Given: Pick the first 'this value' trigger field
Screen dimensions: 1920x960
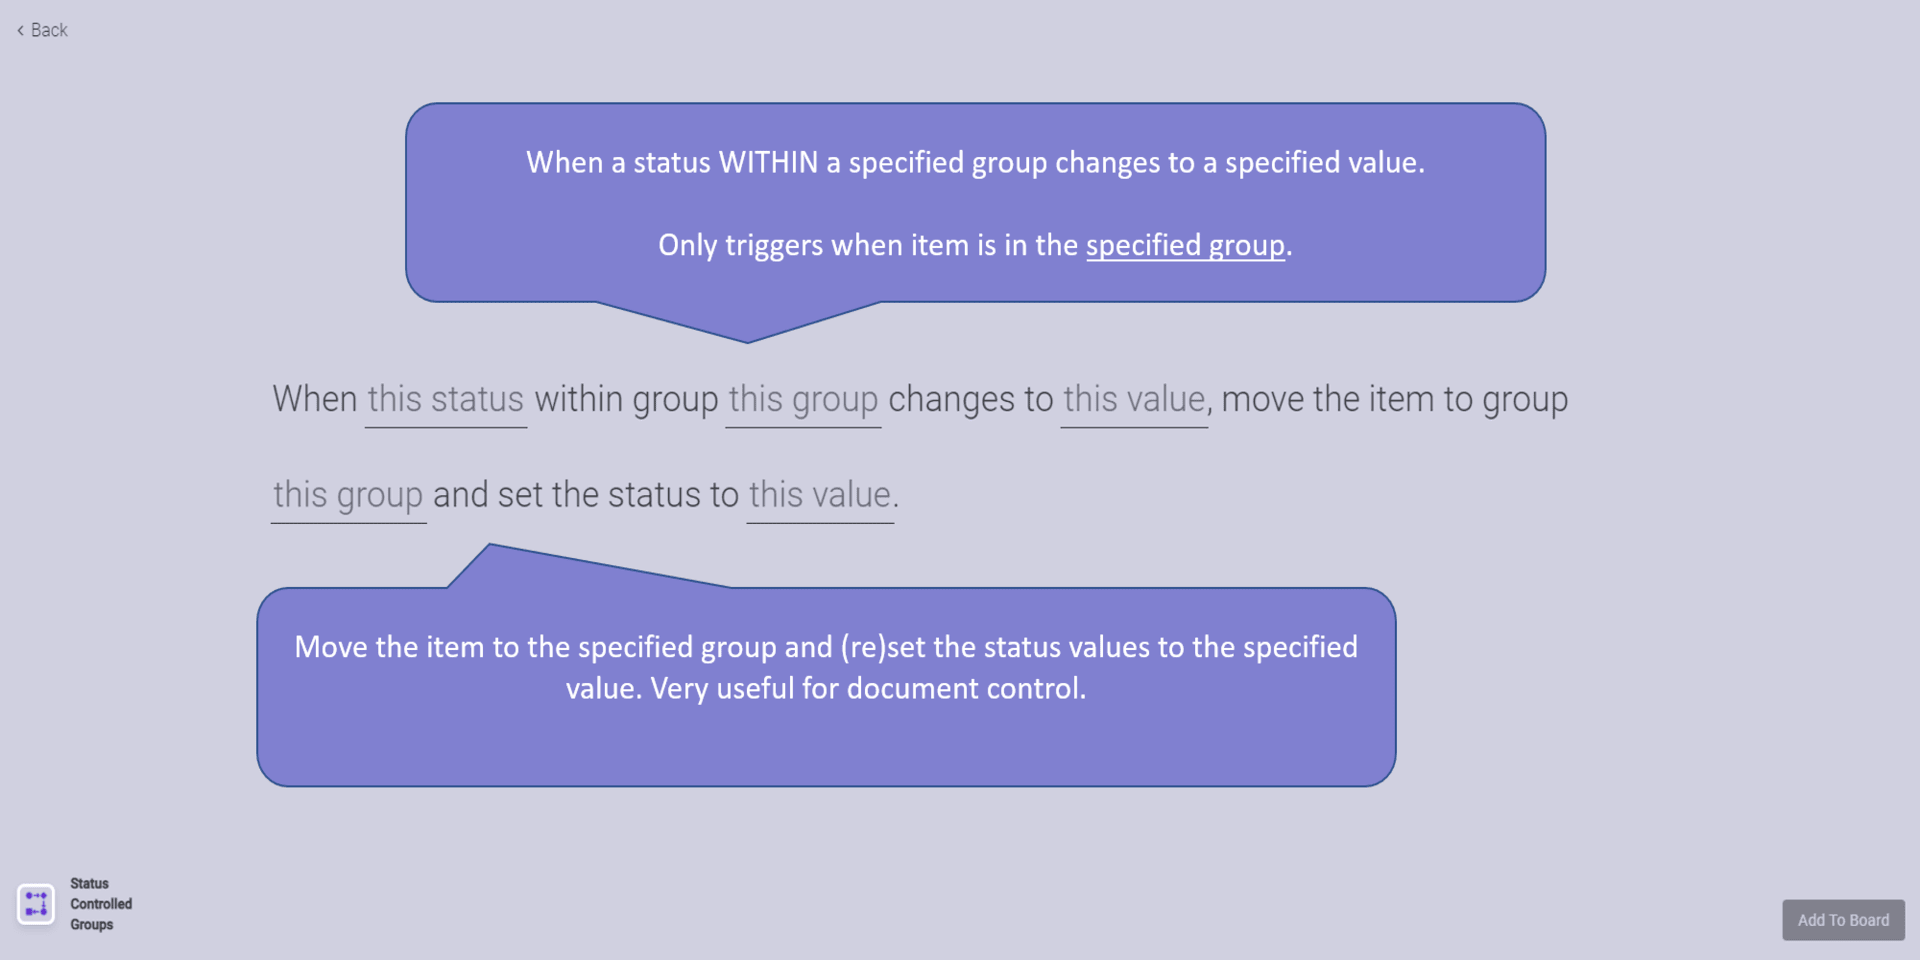Looking at the screenshot, I should tap(1134, 400).
